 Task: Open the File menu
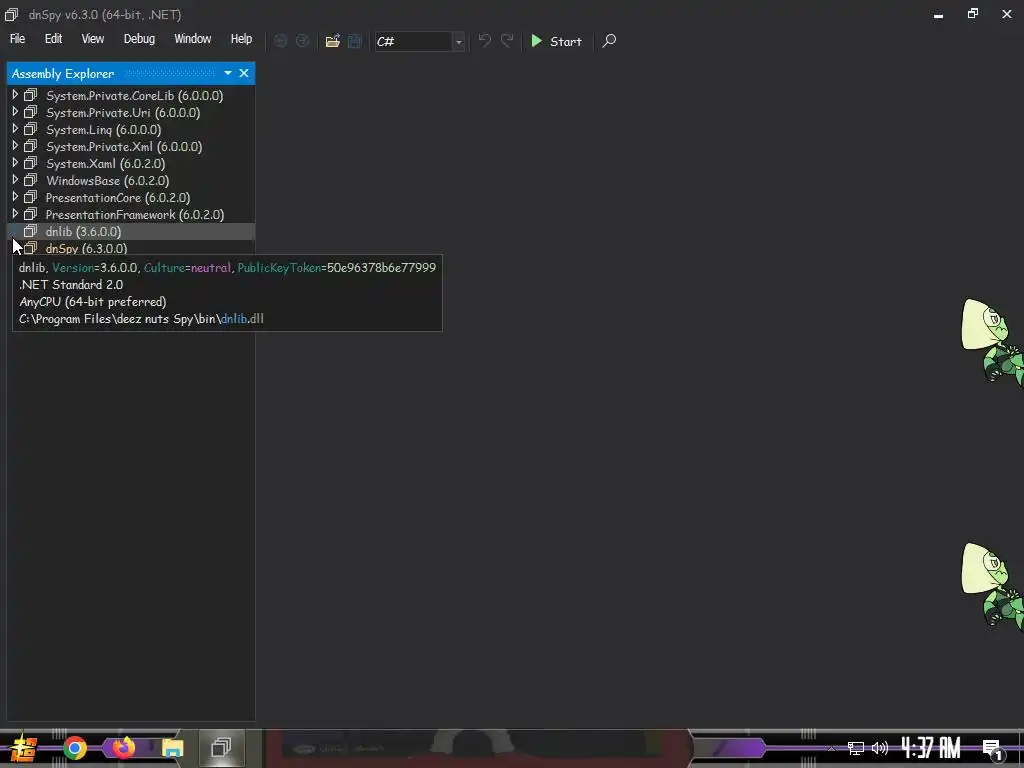18,39
